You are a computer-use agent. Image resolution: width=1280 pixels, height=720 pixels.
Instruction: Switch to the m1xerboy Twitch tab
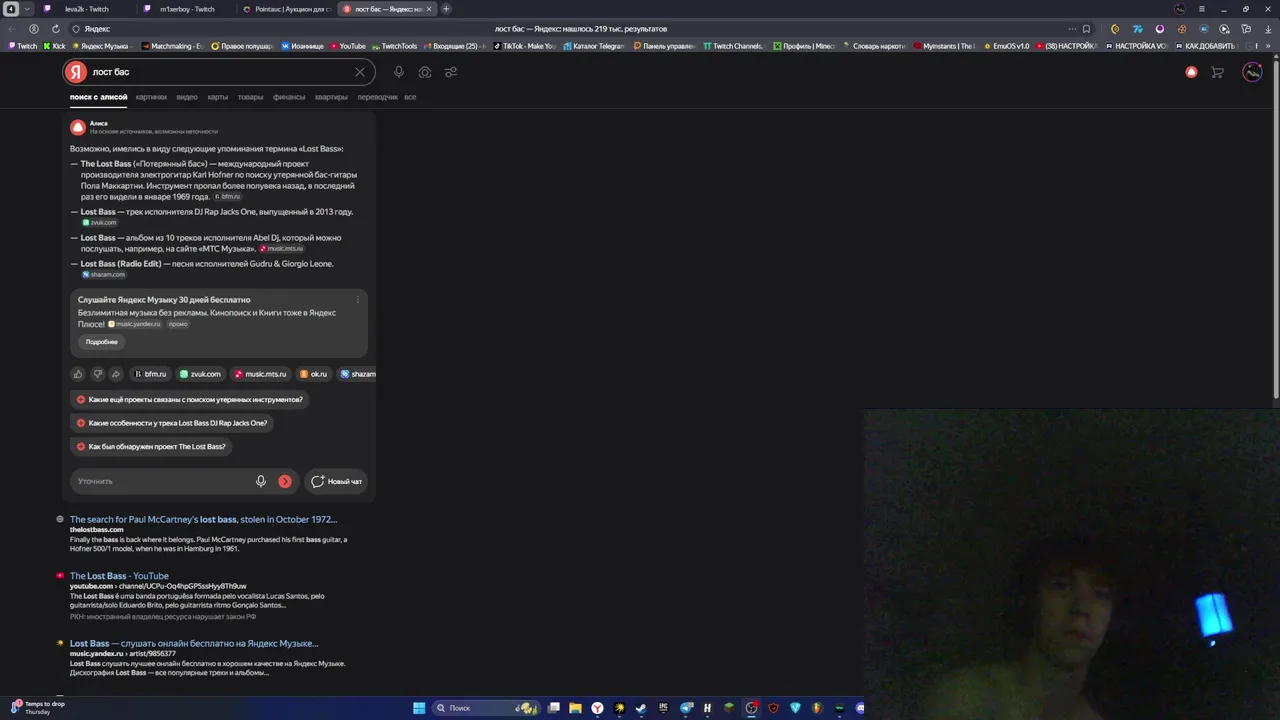[x=185, y=9]
